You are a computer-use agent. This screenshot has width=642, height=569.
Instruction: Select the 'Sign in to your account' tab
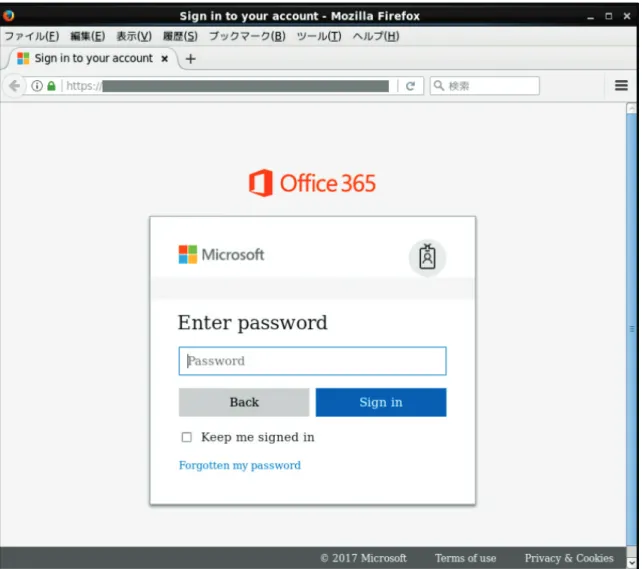tap(93, 59)
